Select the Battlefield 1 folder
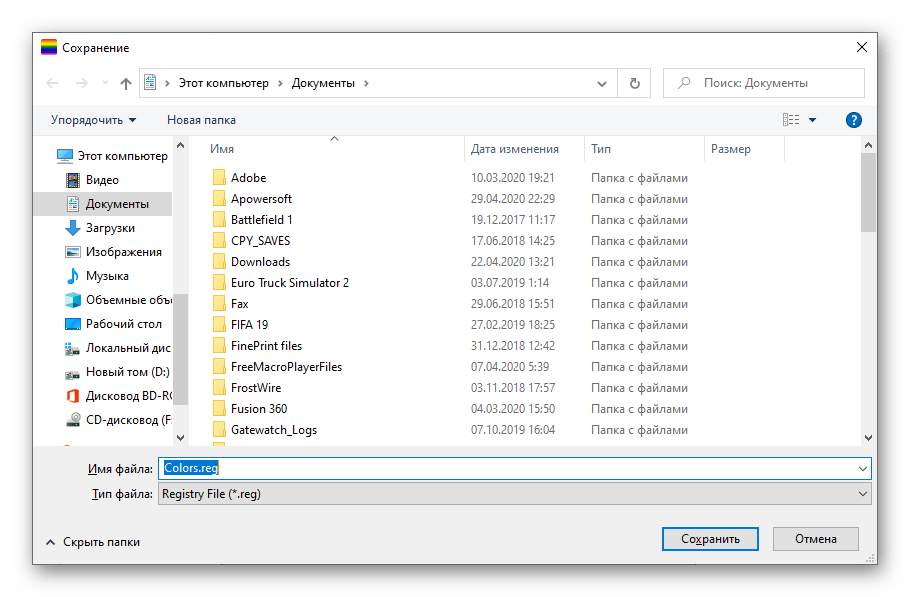910x597 pixels. [x=261, y=220]
